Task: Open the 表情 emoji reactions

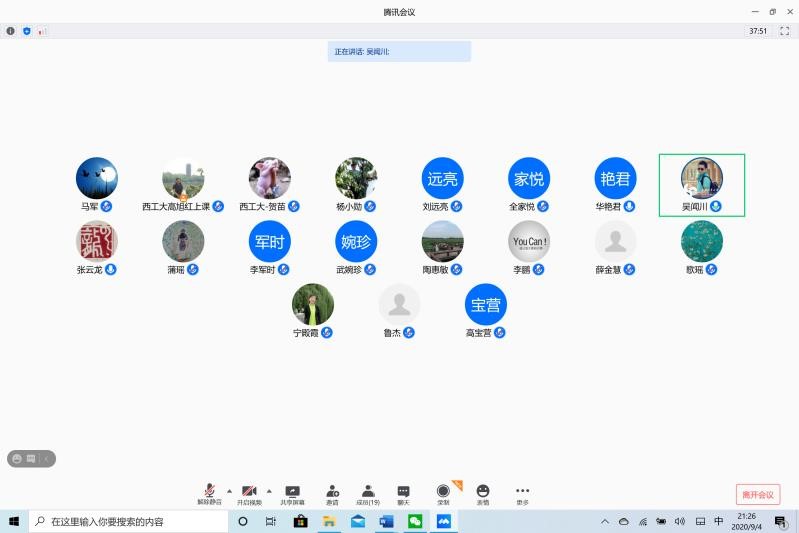Action: pos(483,491)
